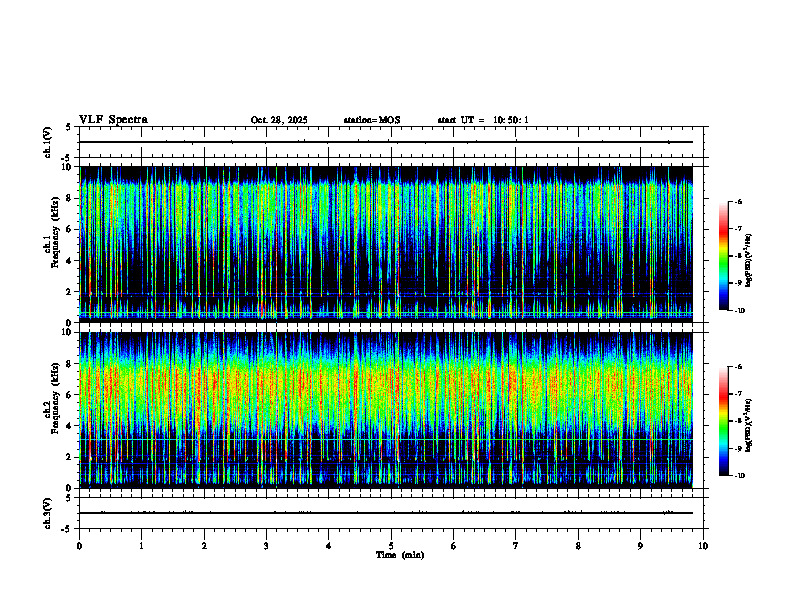
Task: Click the "10" frequency tick on ch.2 axis
Action: point(68,332)
